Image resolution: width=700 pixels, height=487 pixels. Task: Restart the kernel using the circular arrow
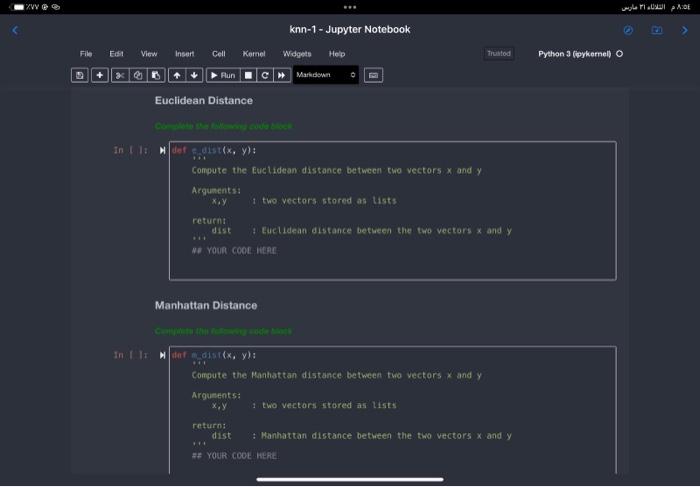click(x=265, y=75)
